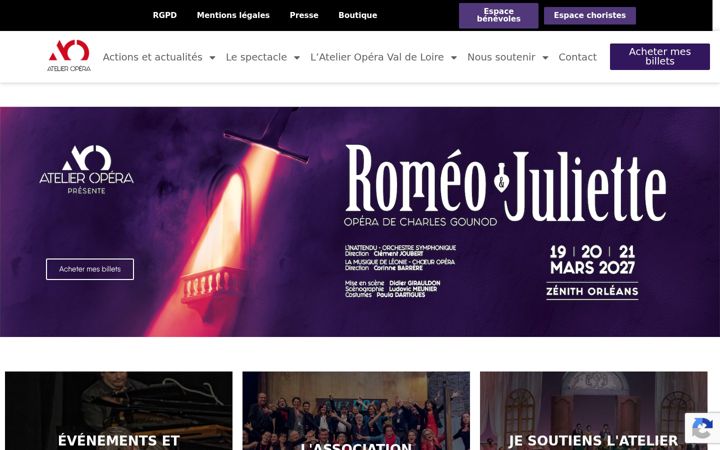This screenshot has width=720, height=450.
Task: Open the Événements et card
Action: click(118, 411)
